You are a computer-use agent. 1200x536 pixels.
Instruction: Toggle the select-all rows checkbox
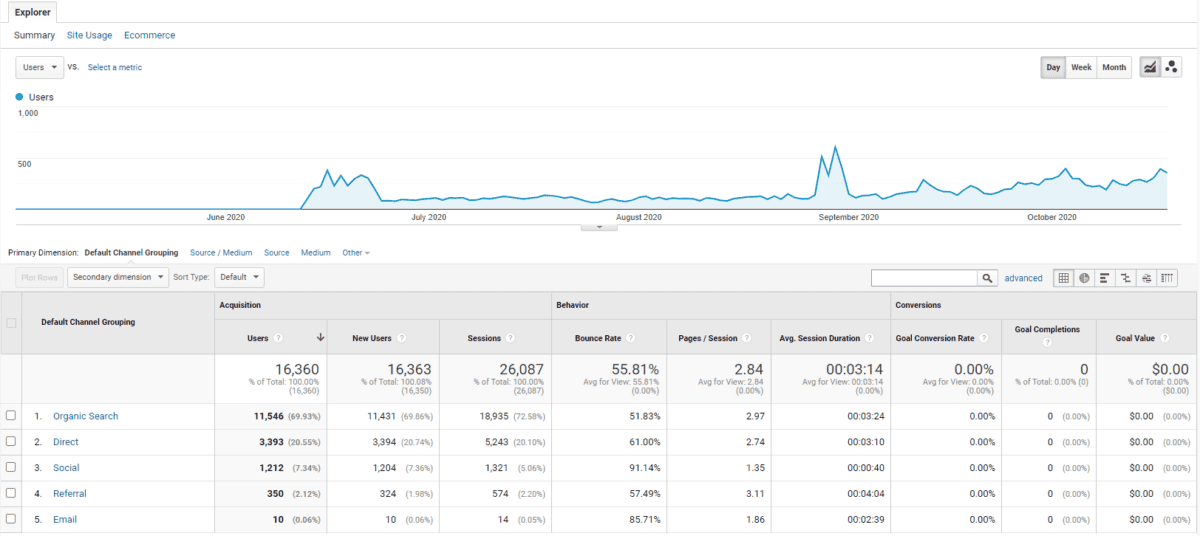pyautogui.click(x=11, y=322)
